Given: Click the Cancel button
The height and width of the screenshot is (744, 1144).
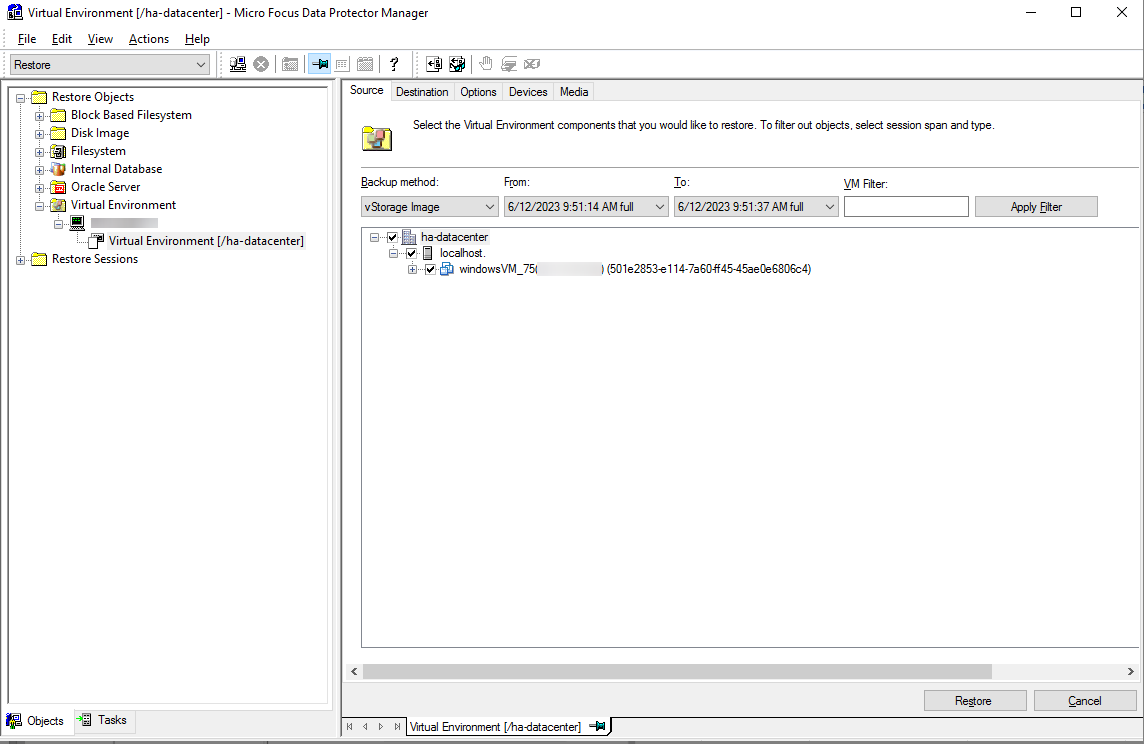Looking at the screenshot, I should click(1085, 700).
